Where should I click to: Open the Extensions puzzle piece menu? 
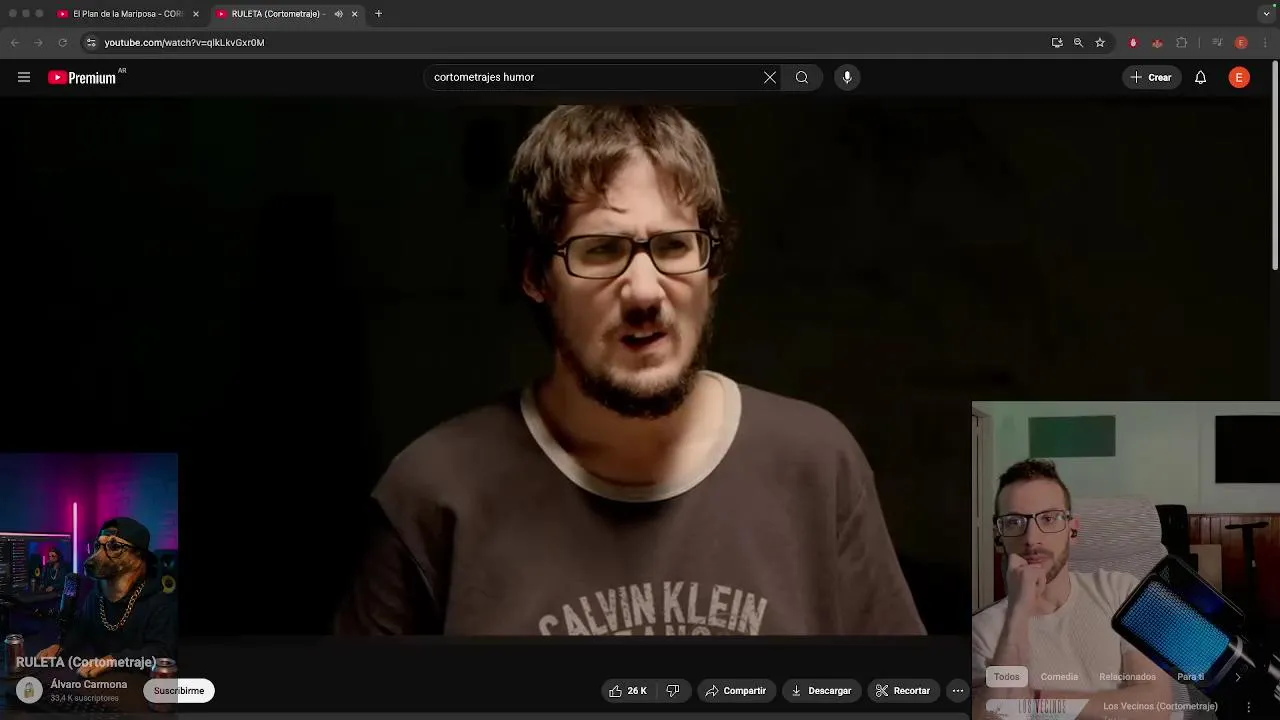(1182, 43)
